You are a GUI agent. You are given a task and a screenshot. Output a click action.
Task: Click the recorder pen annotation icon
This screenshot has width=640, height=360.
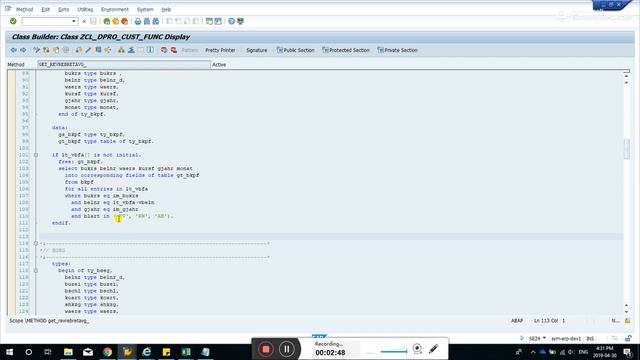point(434,349)
